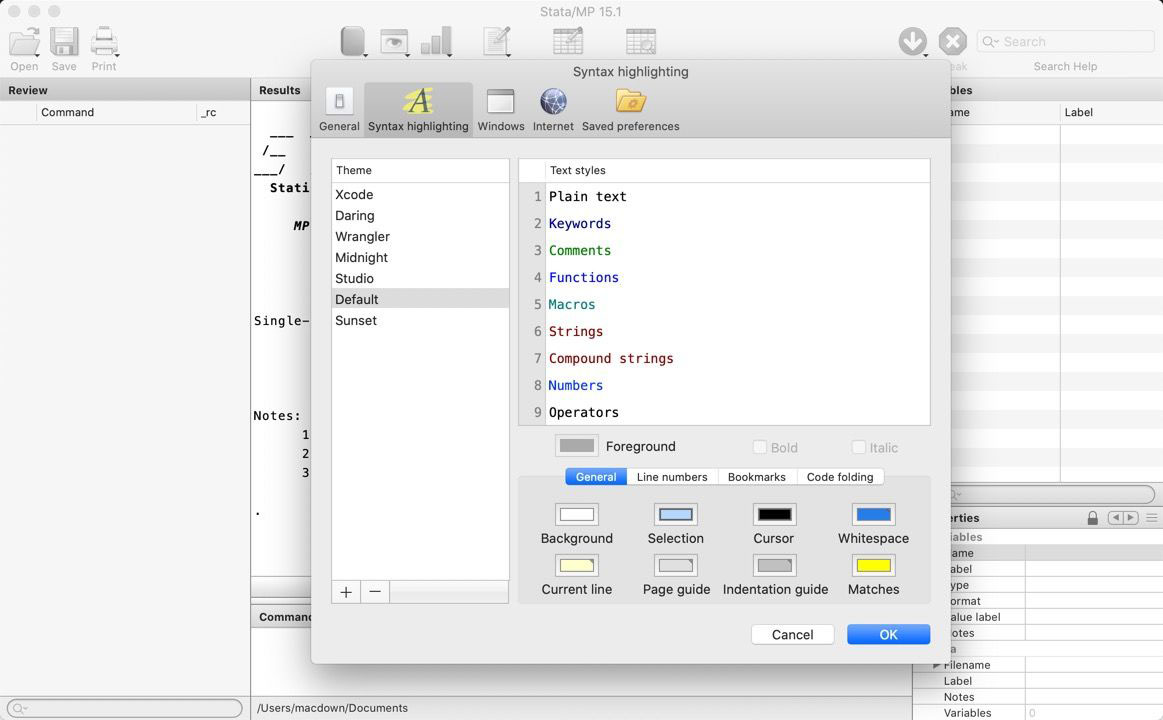
Task: Switch to the Code folding tab
Action: [840, 477]
